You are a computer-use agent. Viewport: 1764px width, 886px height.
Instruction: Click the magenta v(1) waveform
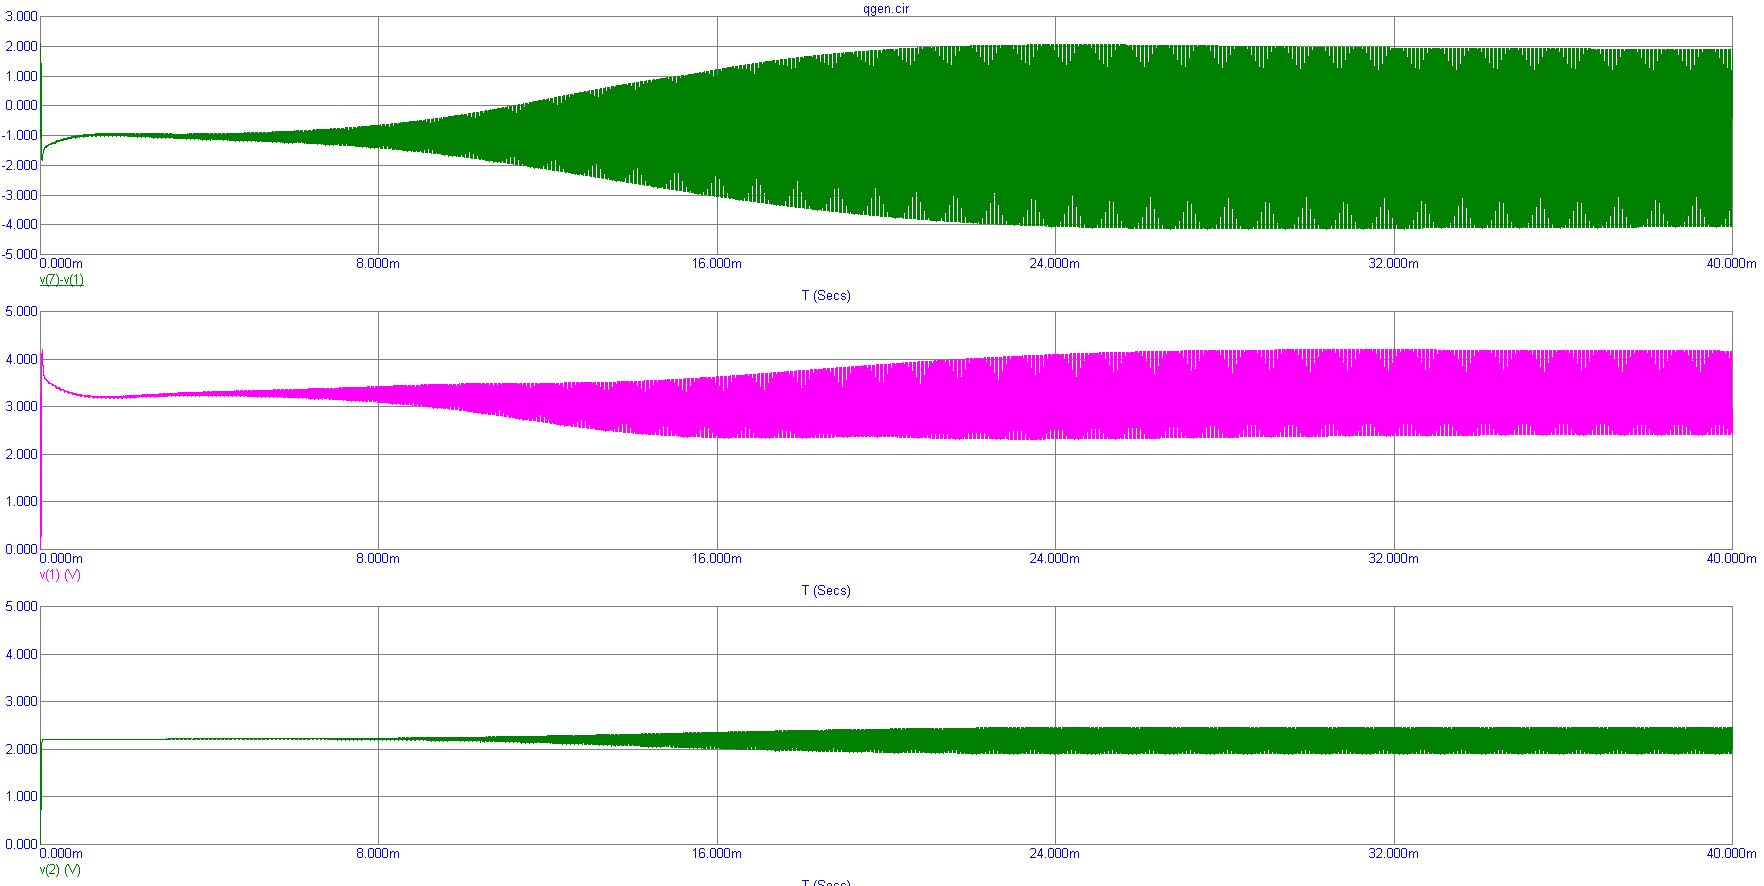[x=1200, y=393]
